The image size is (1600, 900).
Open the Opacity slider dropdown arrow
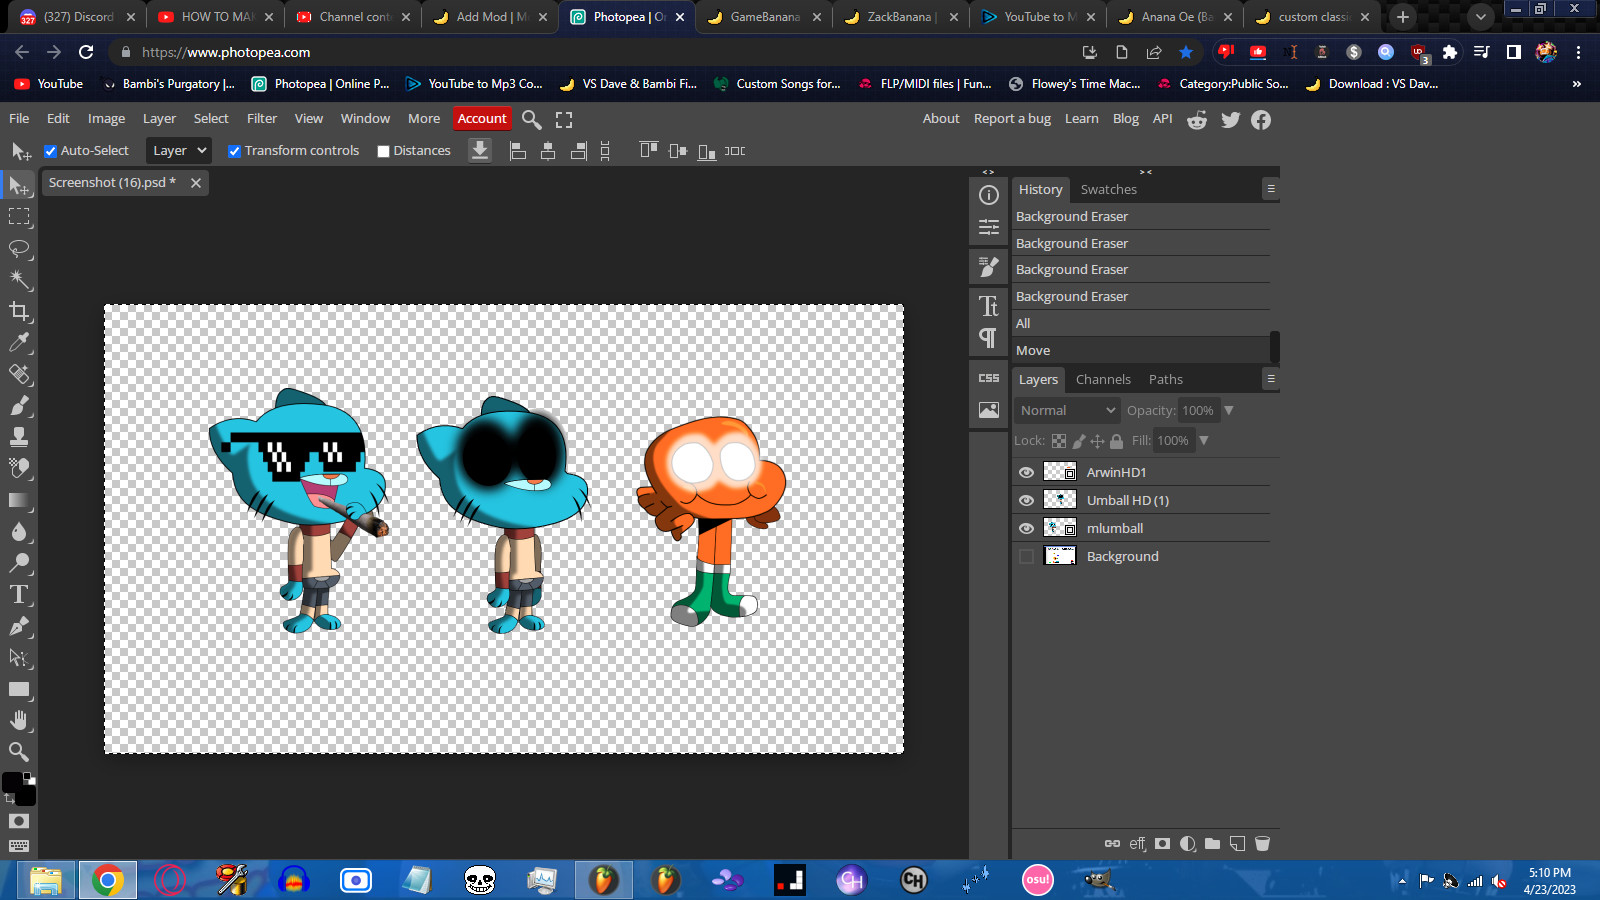tap(1229, 411)
